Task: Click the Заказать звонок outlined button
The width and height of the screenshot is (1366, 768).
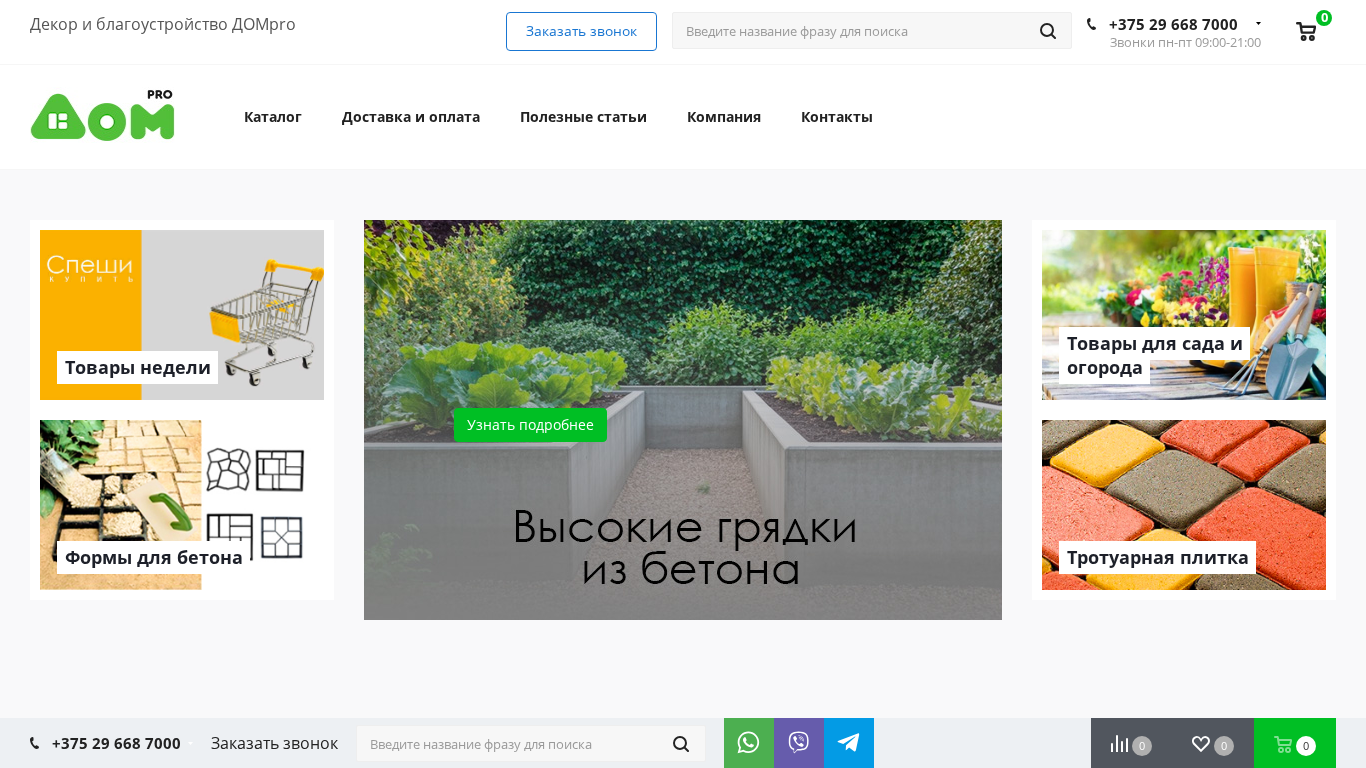Action: 581,31
